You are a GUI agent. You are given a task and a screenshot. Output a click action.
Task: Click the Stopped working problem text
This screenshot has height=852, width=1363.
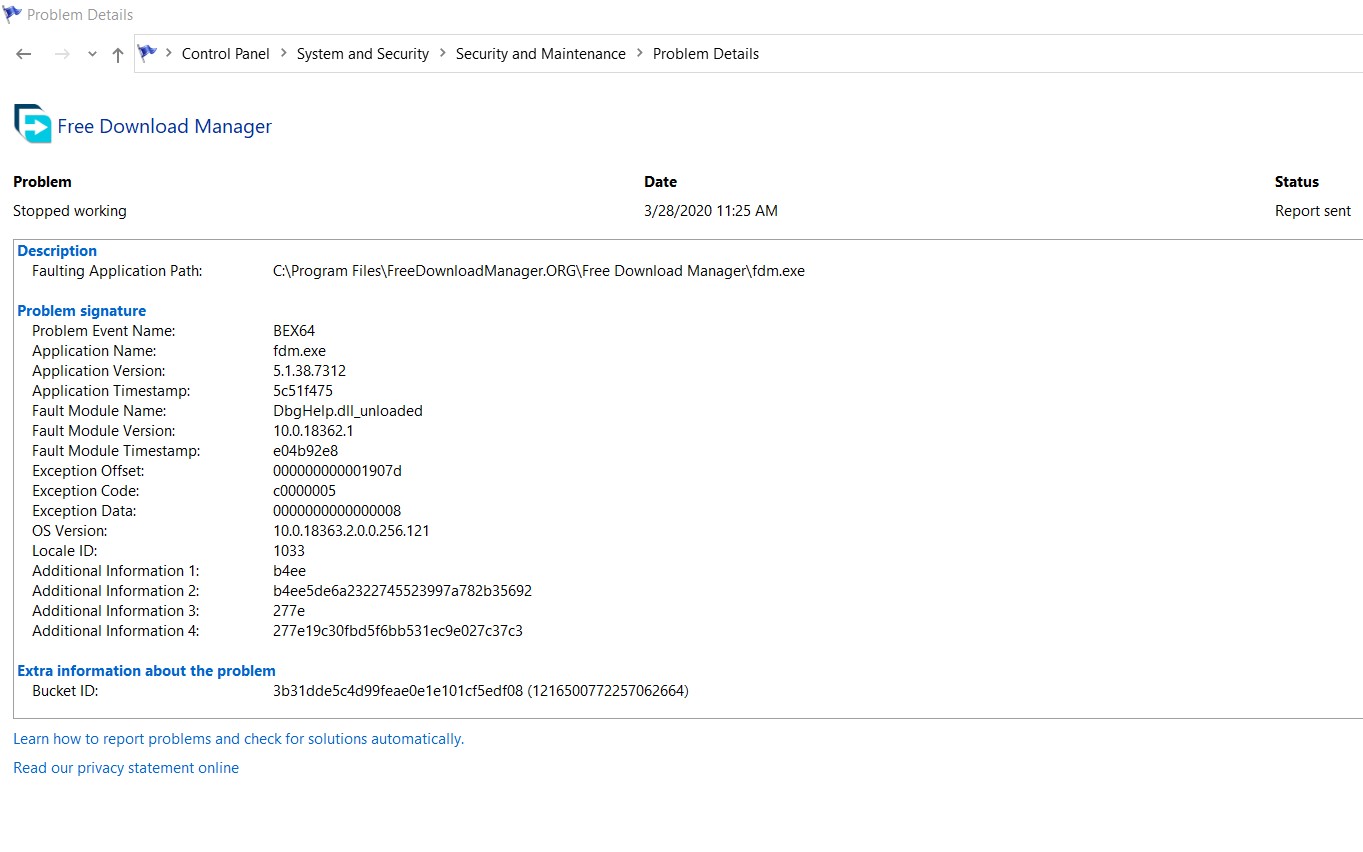pyautogui.click(x=70, y=211)
